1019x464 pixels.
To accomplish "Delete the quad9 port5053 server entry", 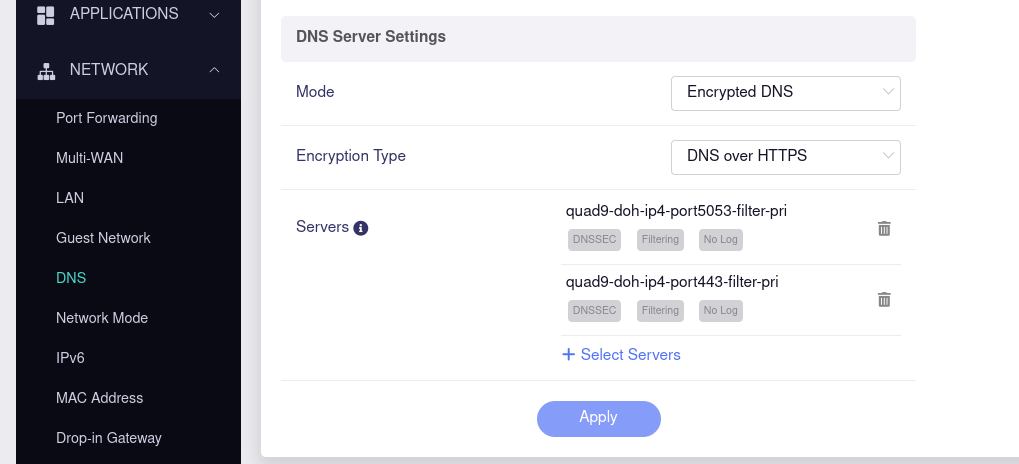I will [884, 229].
